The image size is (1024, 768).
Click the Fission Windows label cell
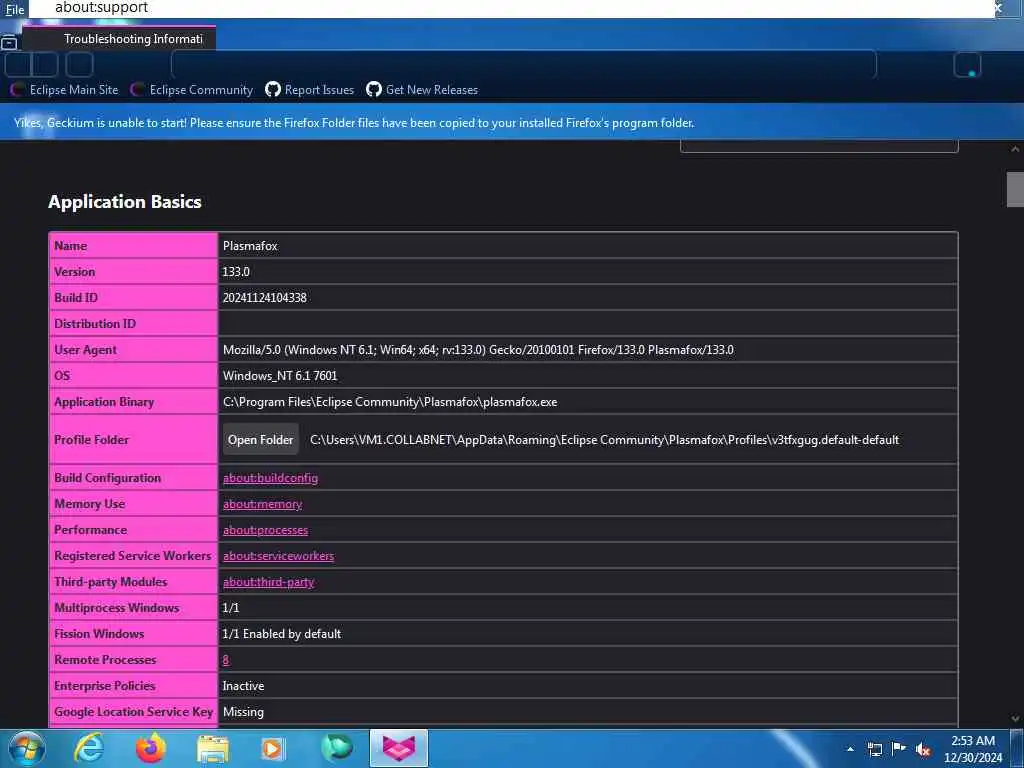133,633
